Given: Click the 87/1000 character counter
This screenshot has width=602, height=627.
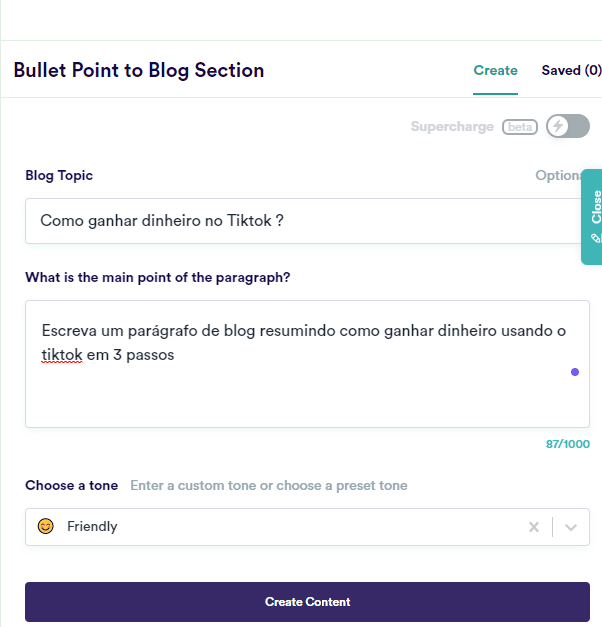Looking at the screenshot, I should click(567, 443).
